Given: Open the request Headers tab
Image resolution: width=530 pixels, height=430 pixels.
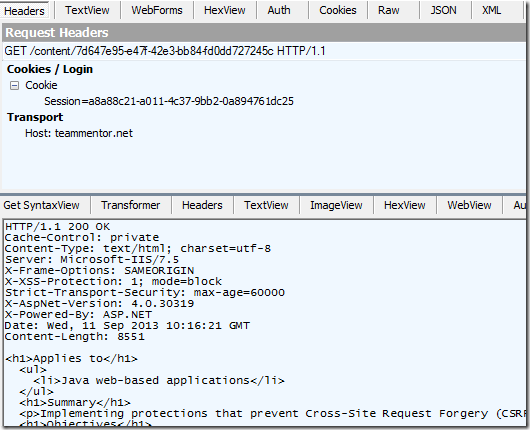Looking at the screenshot, I should pyautogui.click(x=24, y=10).
